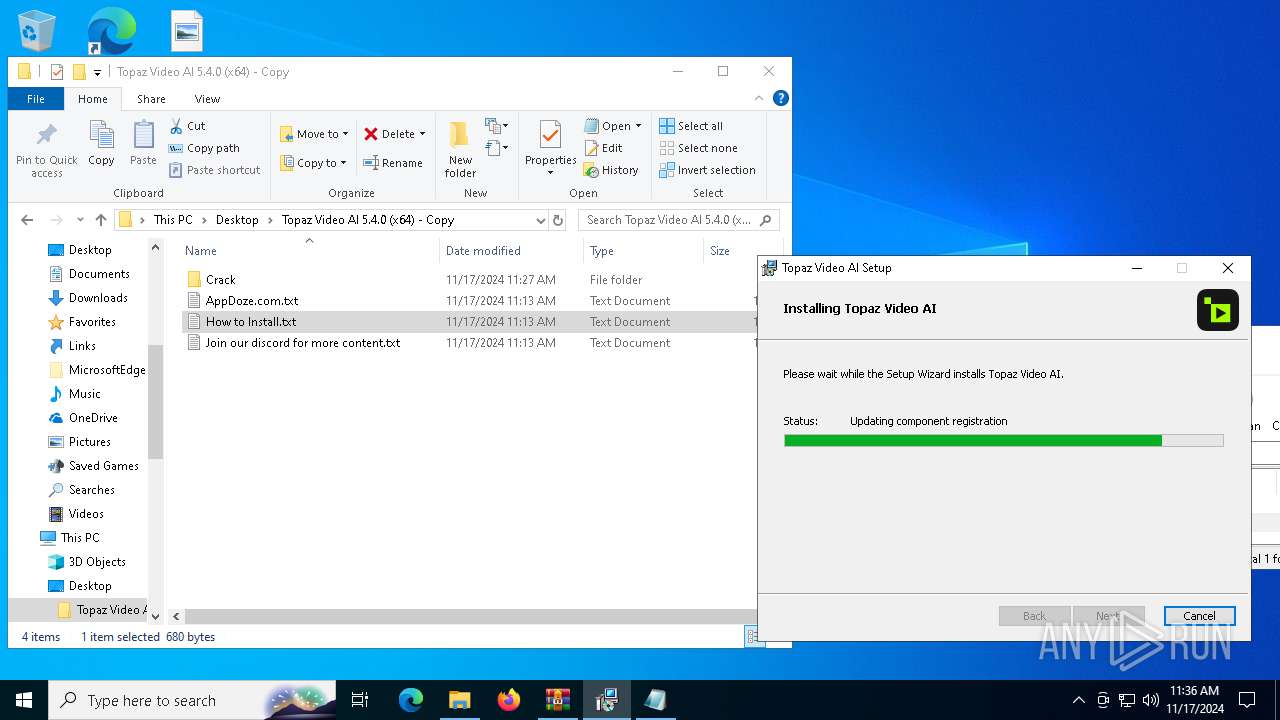
Task: Click This PC in the address breadcrumb
Action: click(173, 220)
